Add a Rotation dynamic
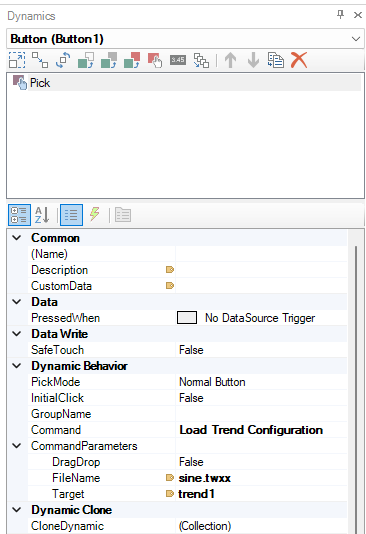The height and width of the screenshot is (534, 366). pos(63,60)
